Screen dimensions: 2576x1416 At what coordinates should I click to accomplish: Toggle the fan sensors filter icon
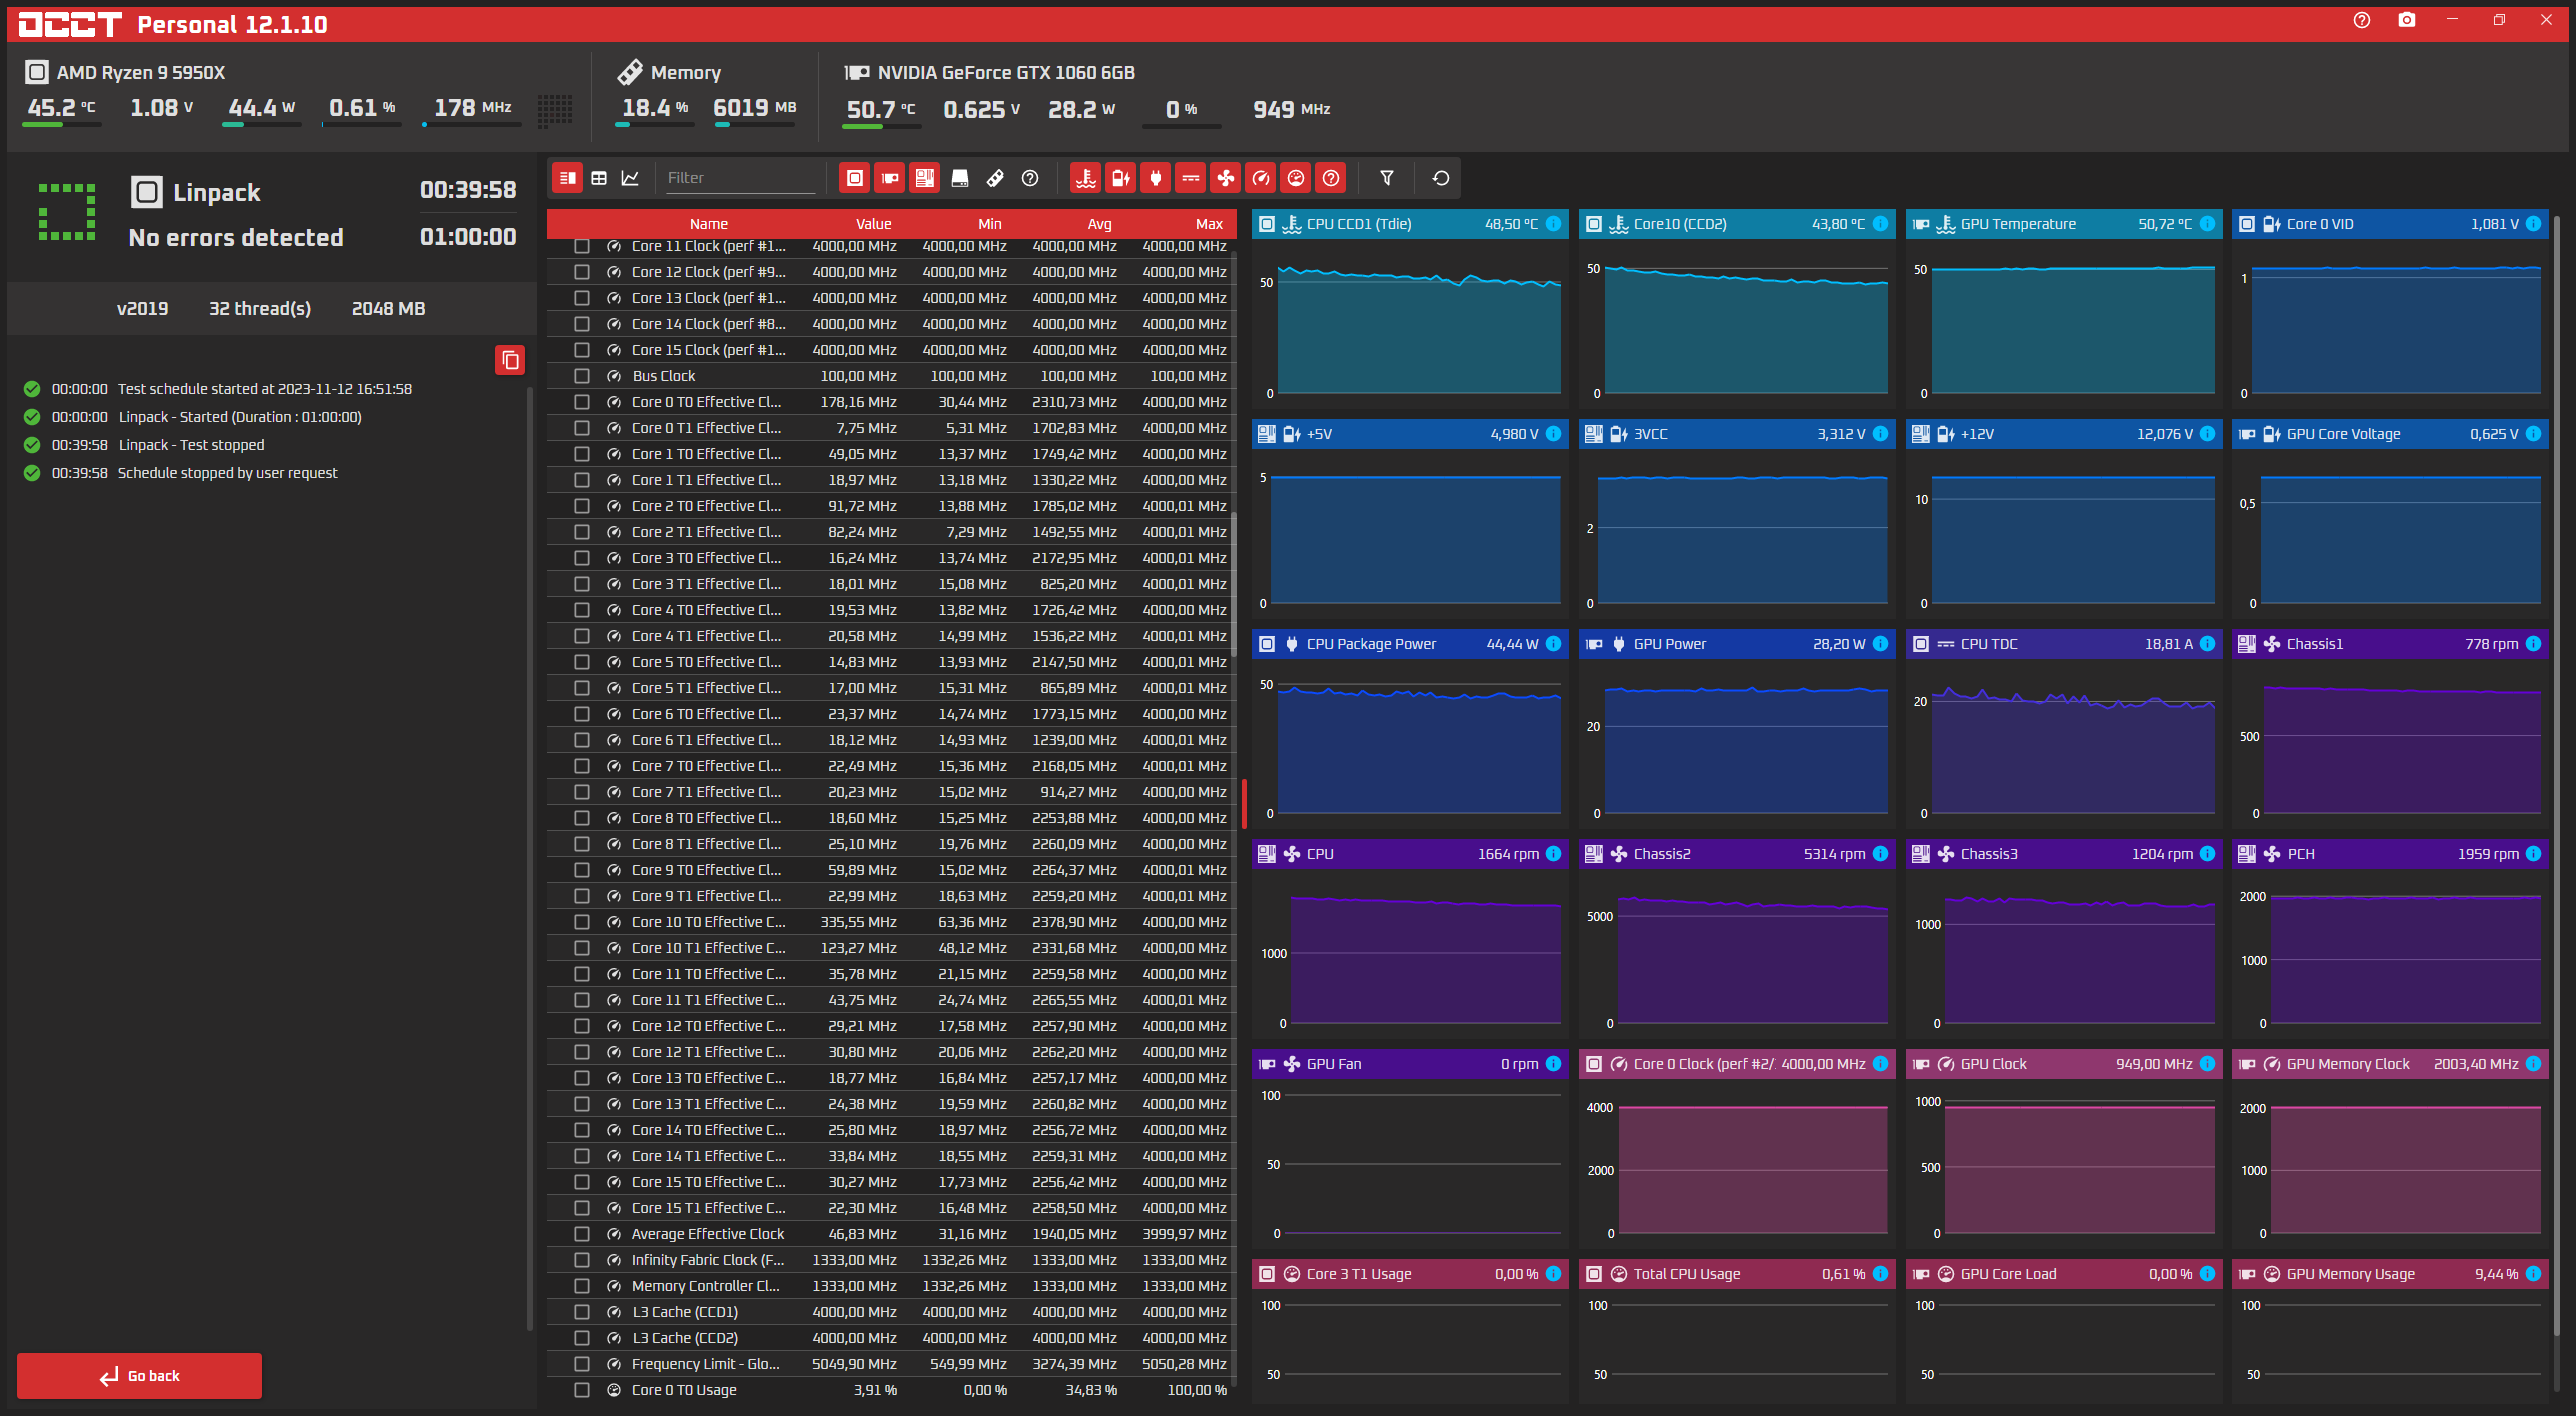1225,178
